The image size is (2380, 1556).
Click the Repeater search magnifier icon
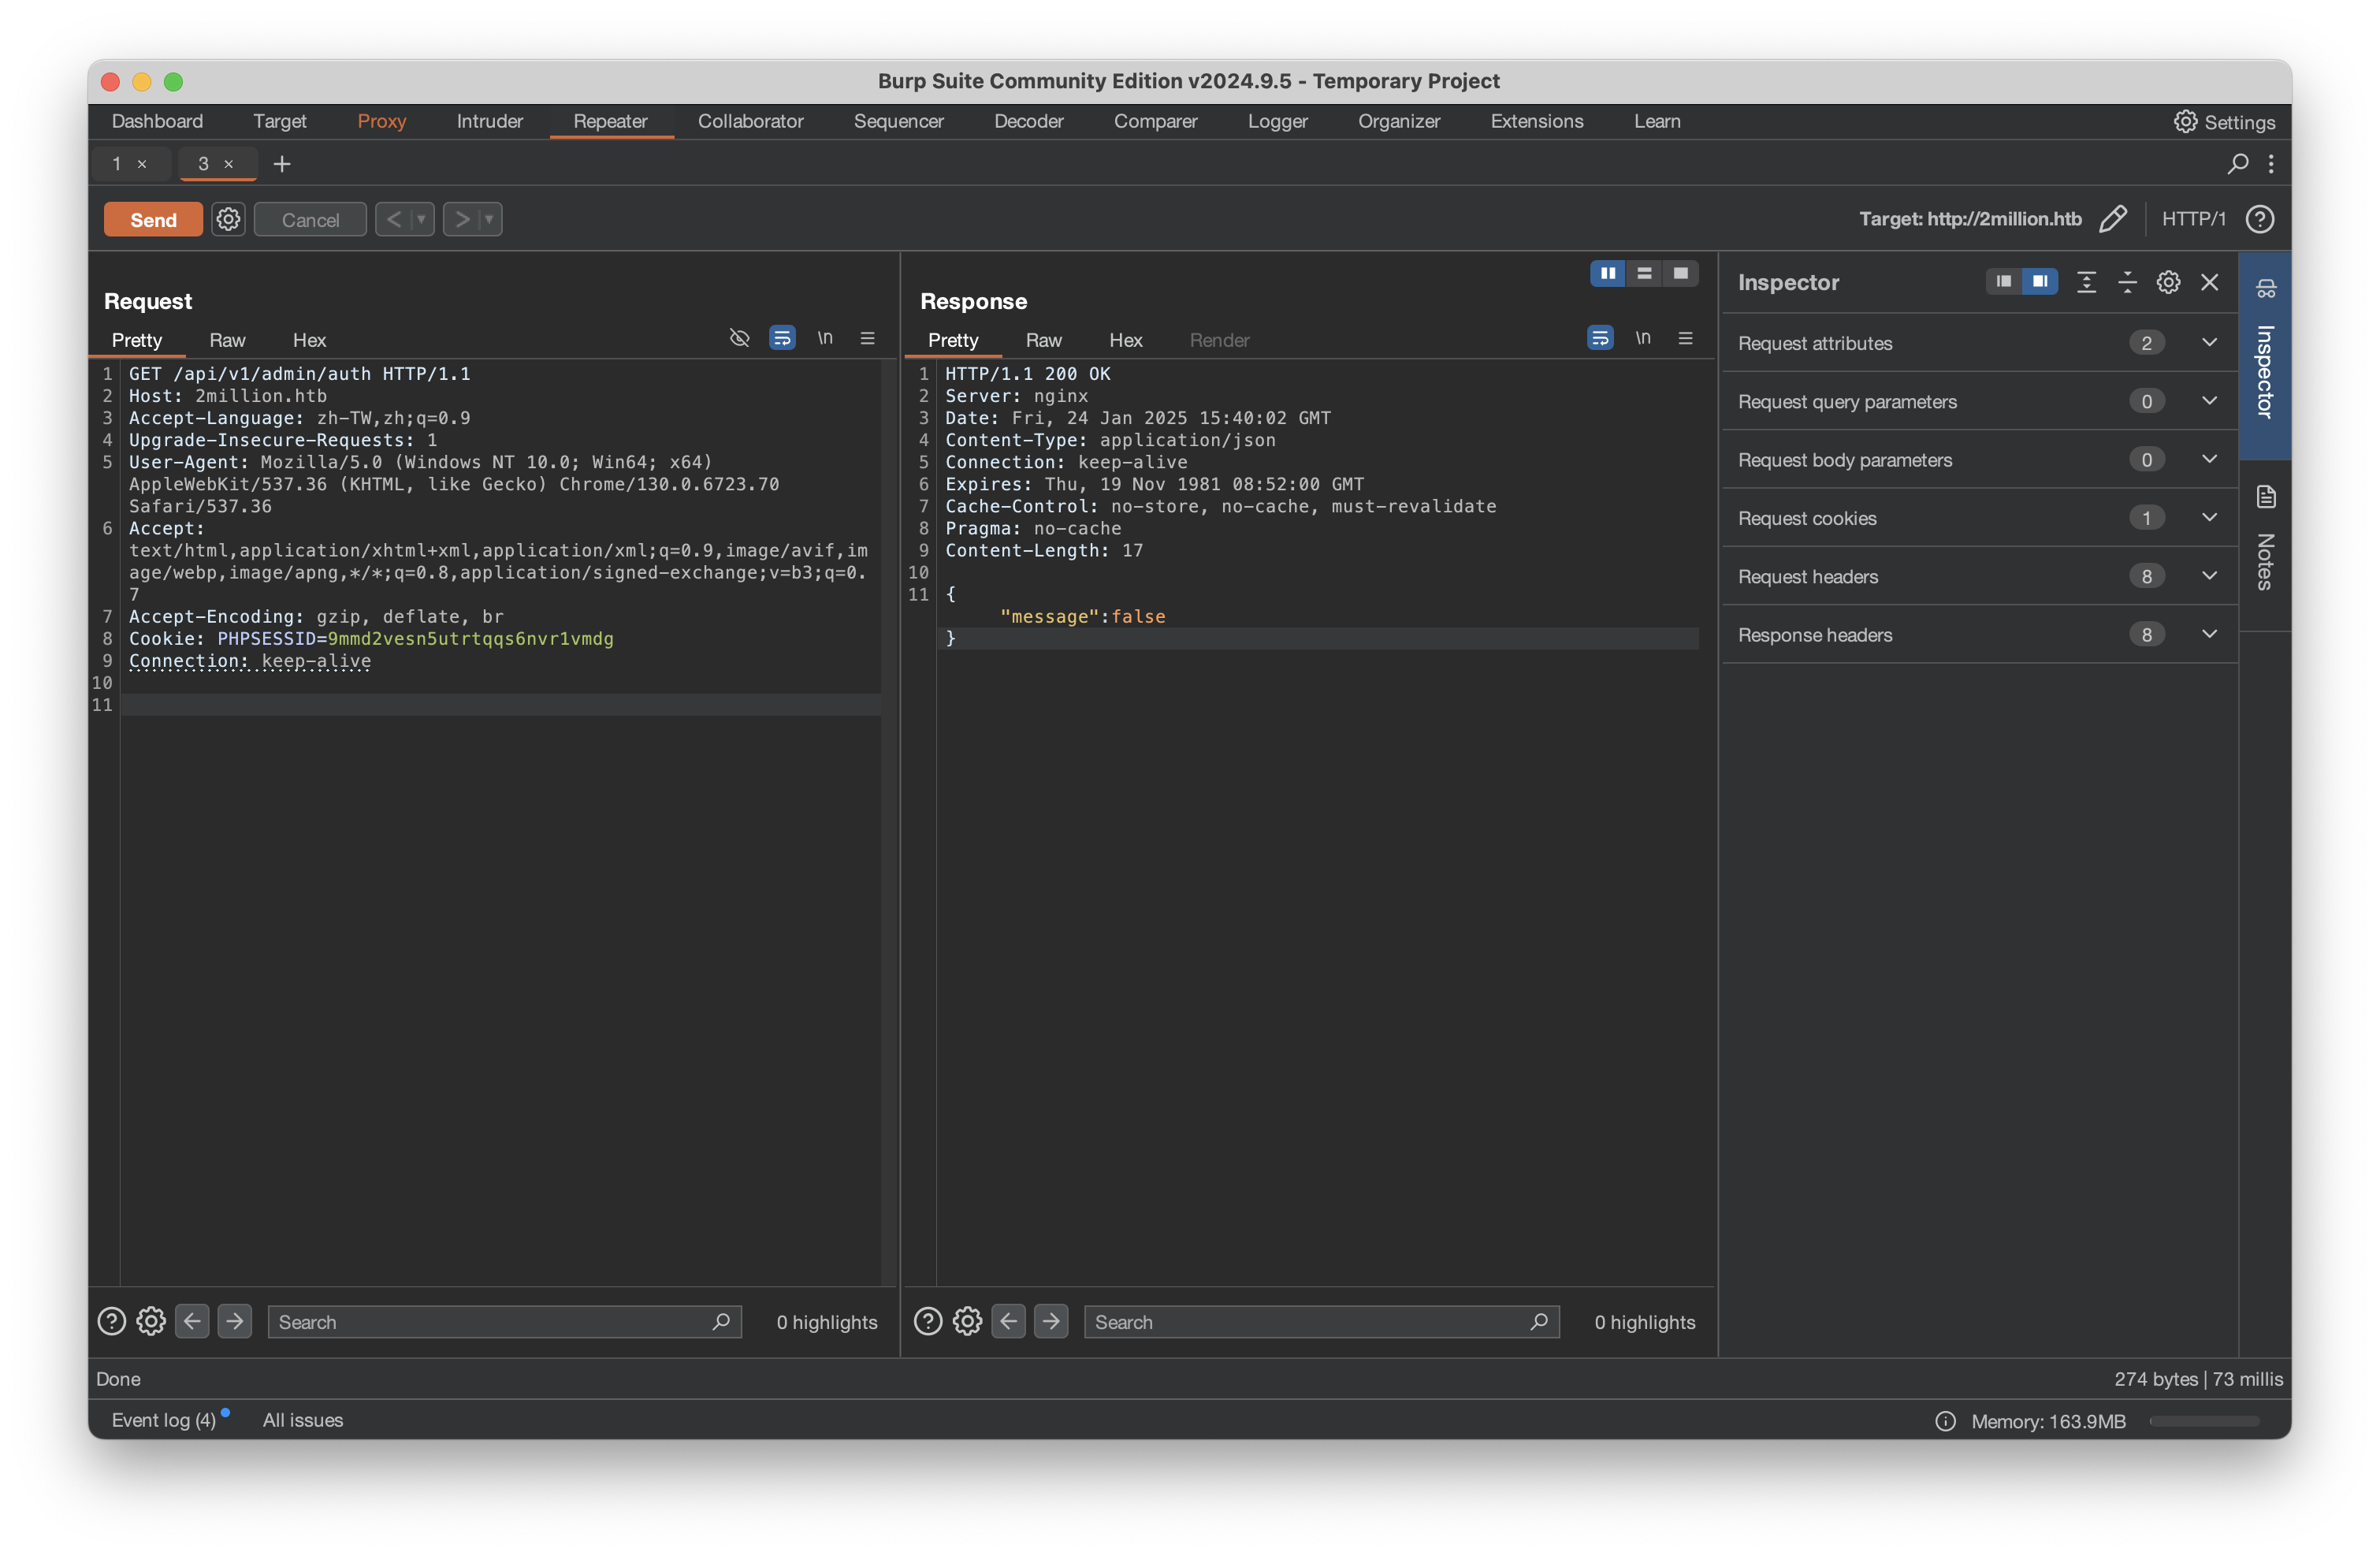click(2238, 163)
